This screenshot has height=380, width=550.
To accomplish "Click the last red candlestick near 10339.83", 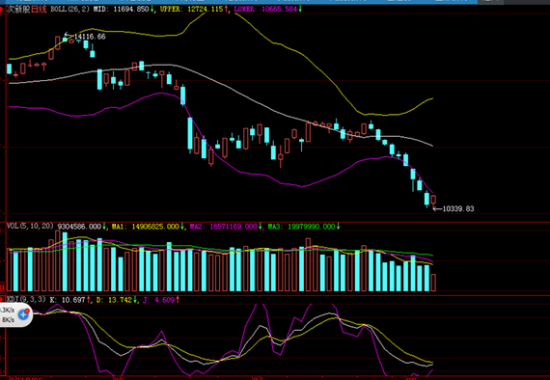I will pos(434,202).
